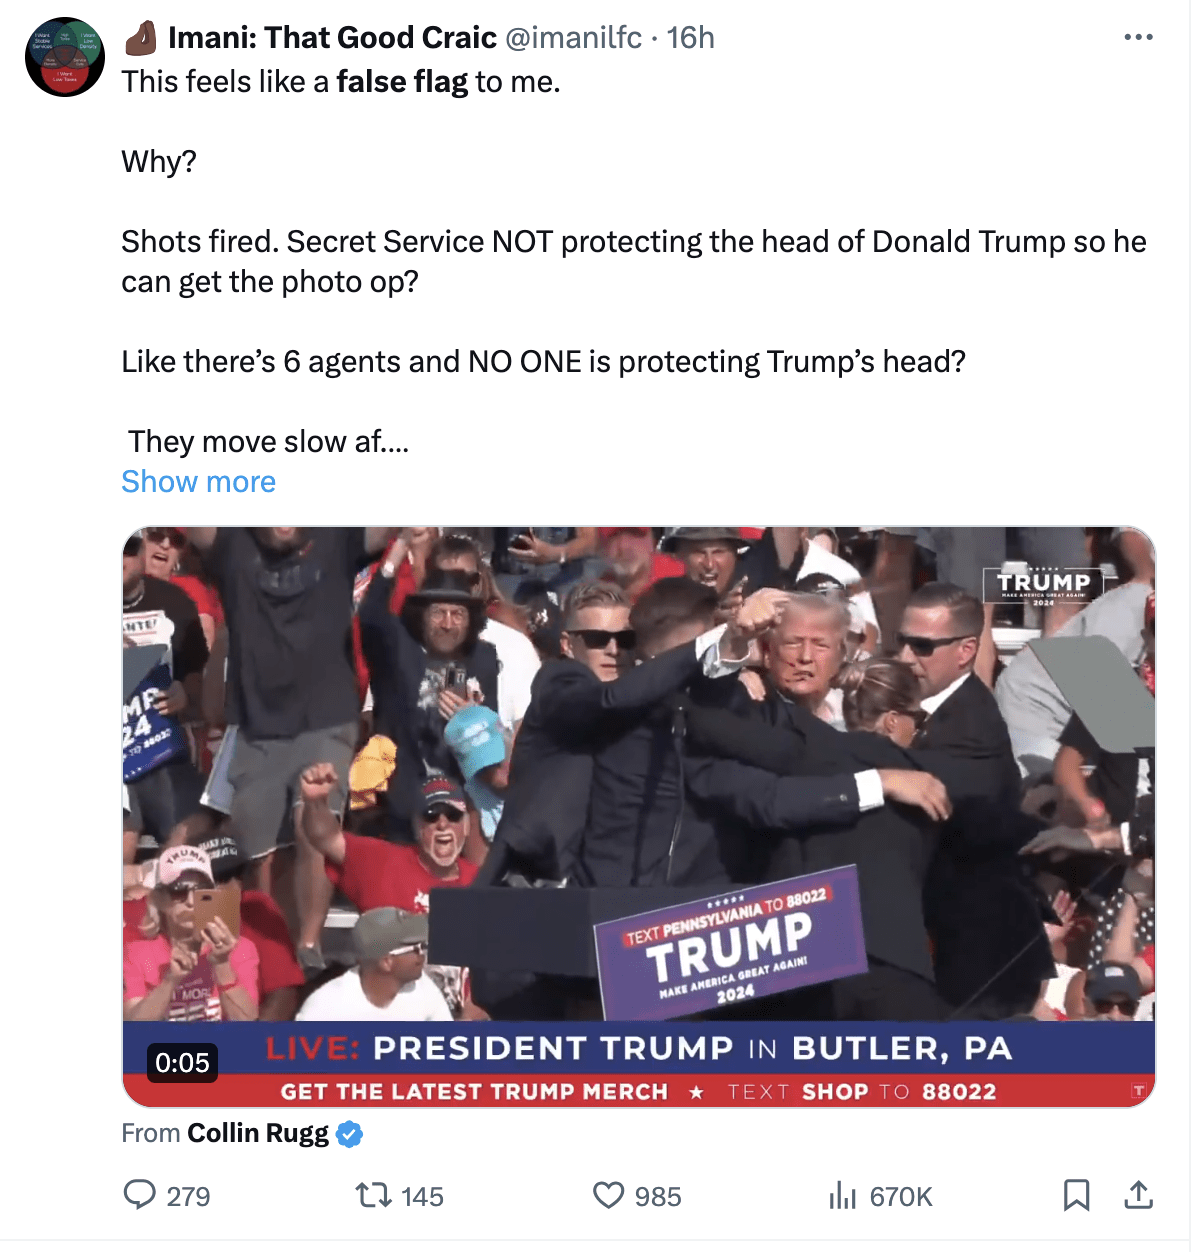This screenshot has height=1252, width=1202.
Task: Click the repost arrows icon
Action: tap(373, 1195)
